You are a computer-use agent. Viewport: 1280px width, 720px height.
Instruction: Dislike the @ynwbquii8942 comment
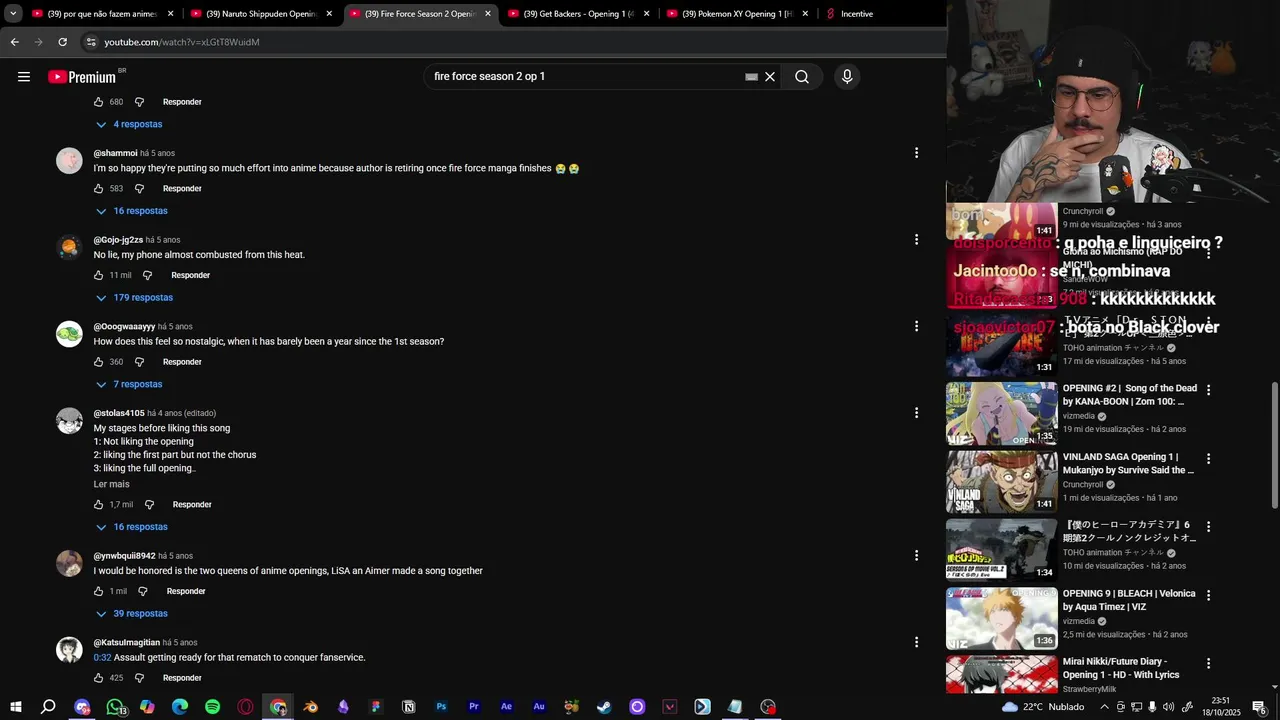point(143,591)
